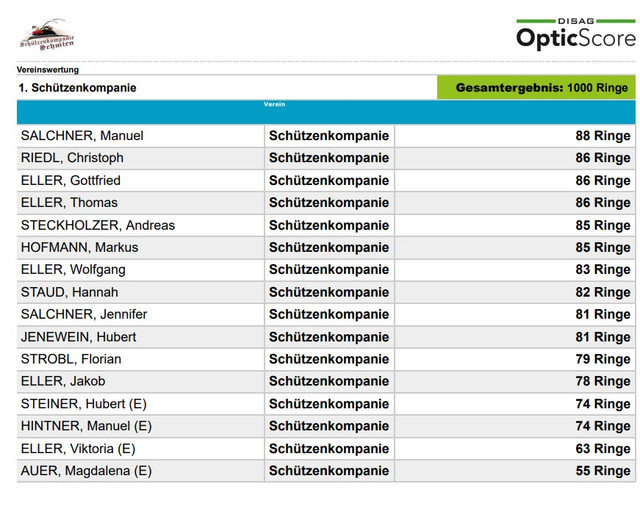Select ELLER, Wolfgang's 83 Ringe result
This screenshot has height=508, width=640.
(x=603, y=270)
